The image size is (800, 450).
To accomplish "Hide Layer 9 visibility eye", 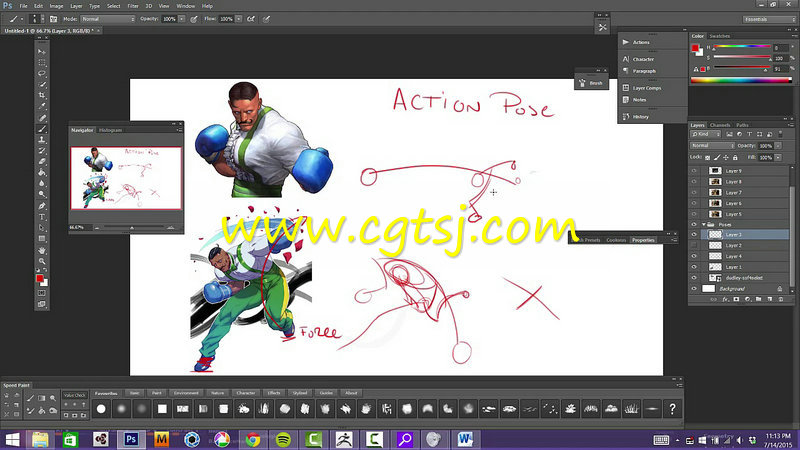I will [x=694, y=171].
